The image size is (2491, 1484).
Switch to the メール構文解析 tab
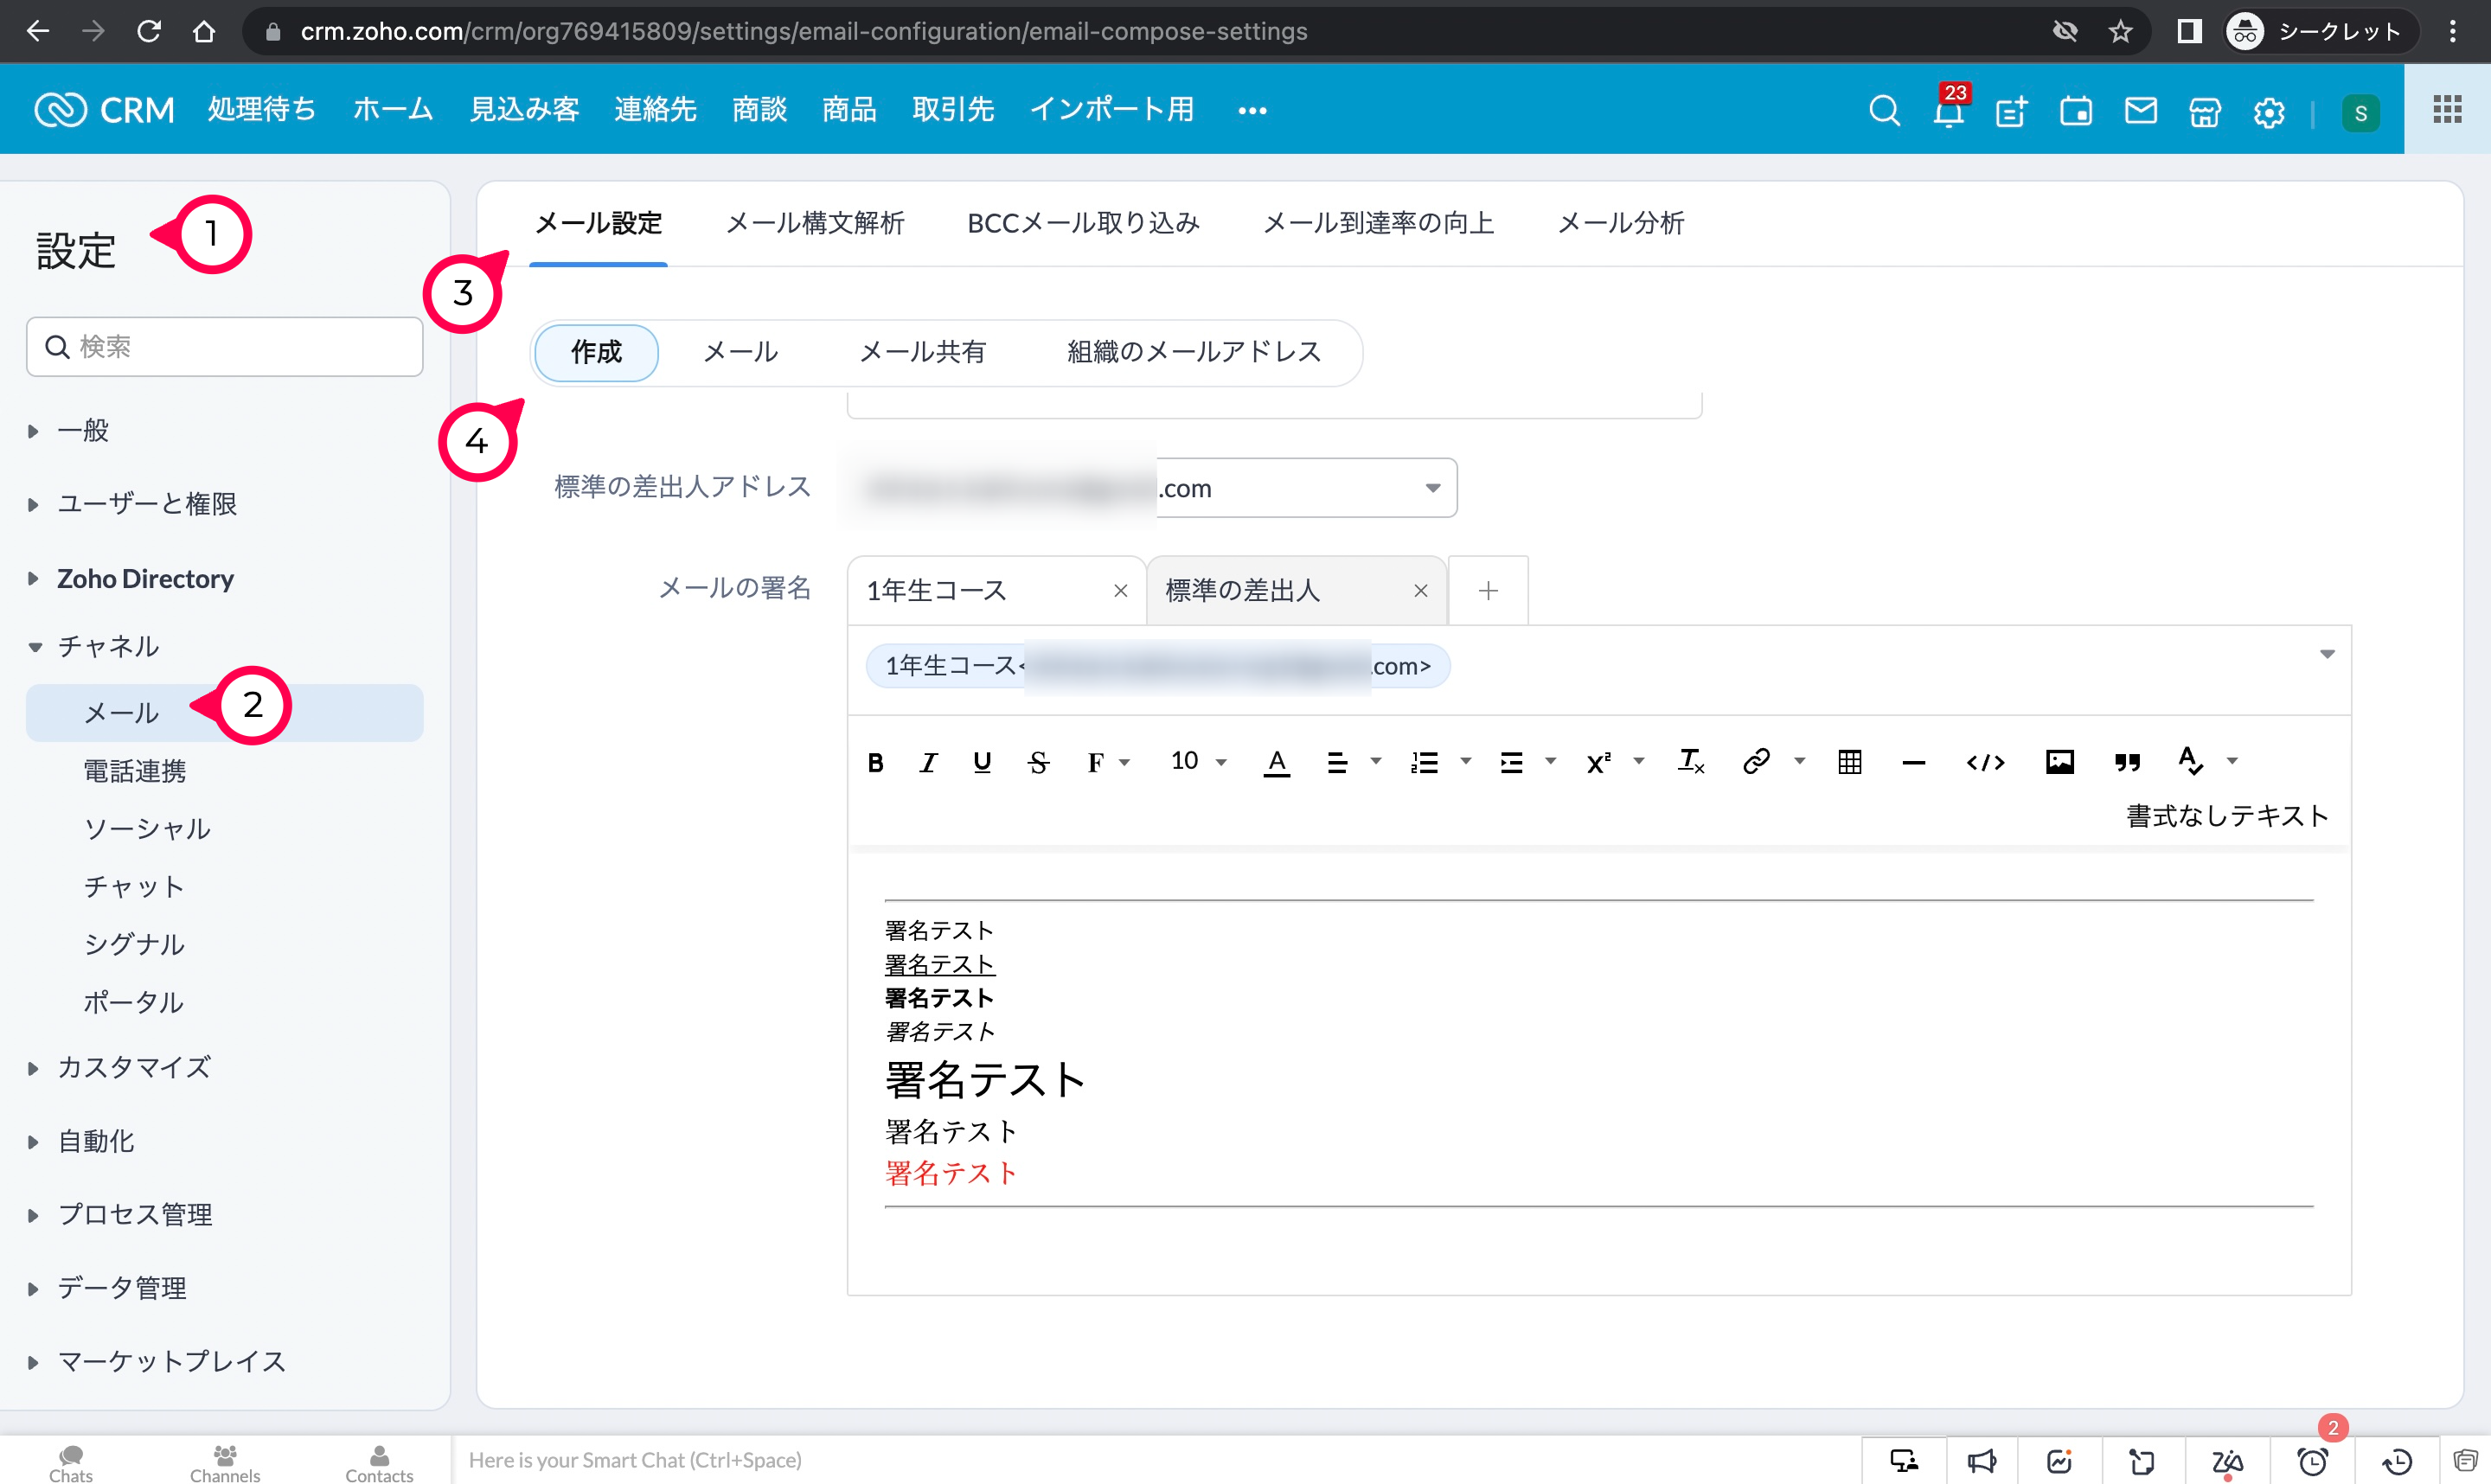(x=815, y=223)
